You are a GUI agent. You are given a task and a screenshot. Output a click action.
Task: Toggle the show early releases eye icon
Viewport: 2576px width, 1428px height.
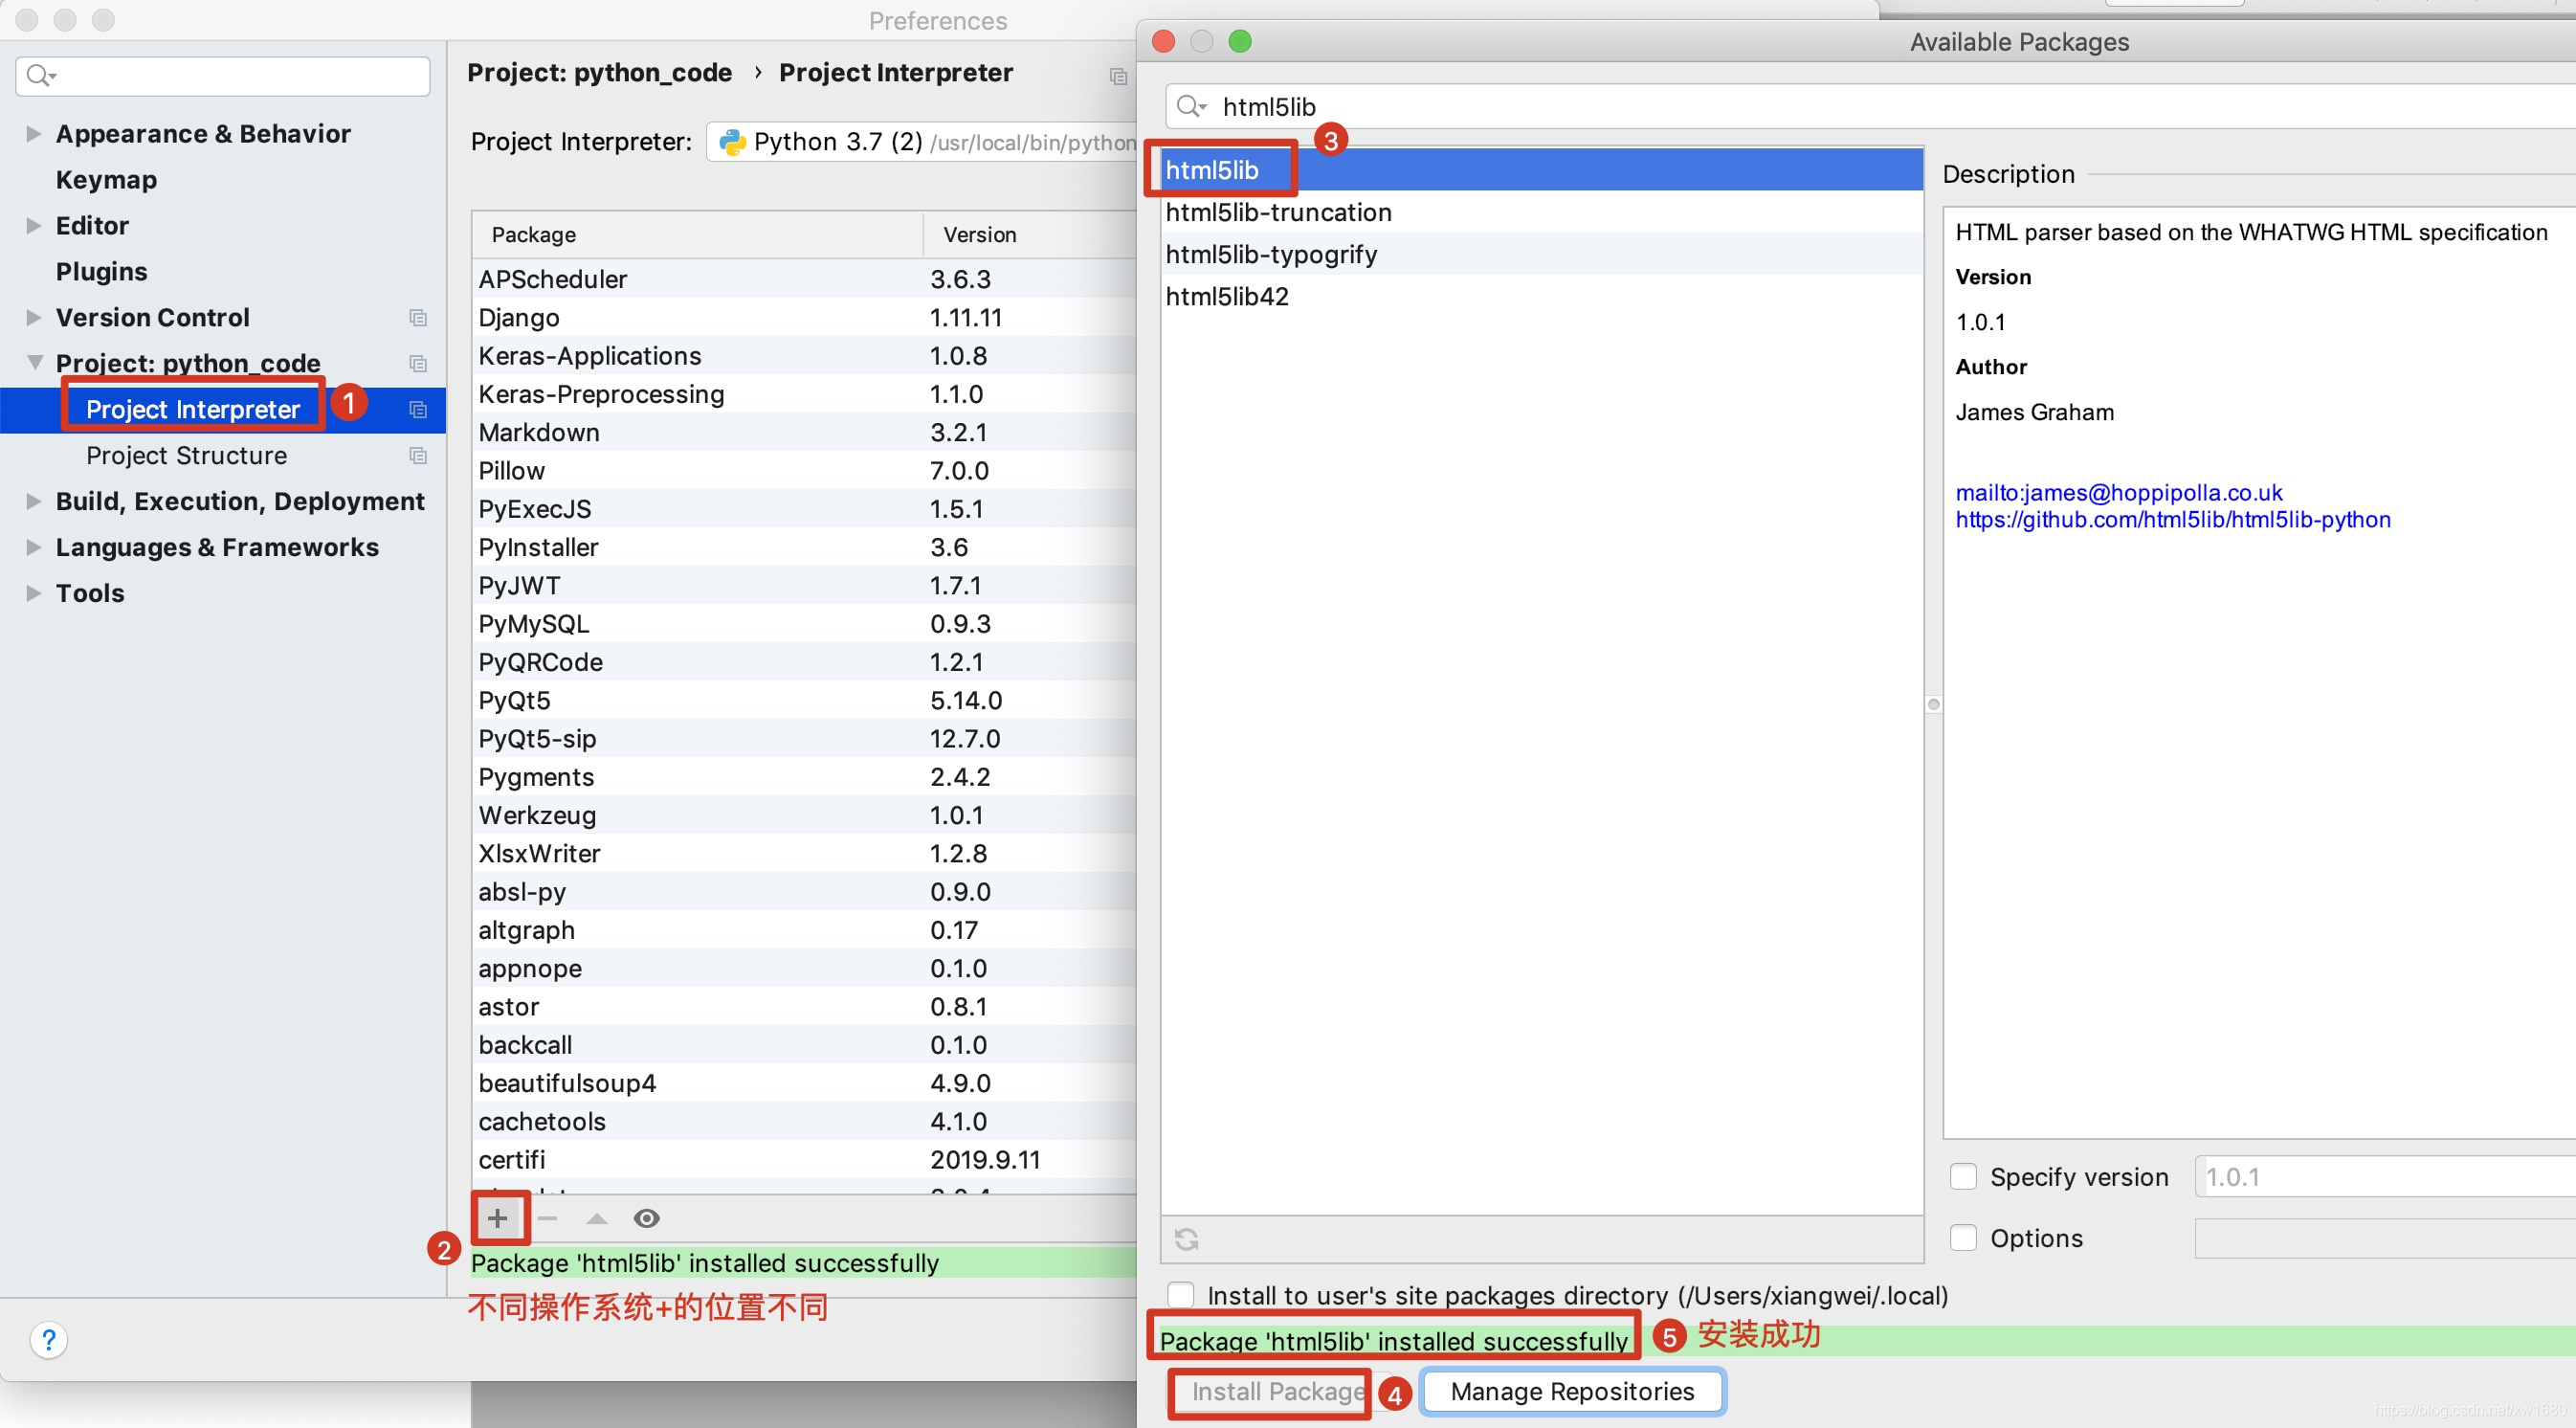[647, 1218]
